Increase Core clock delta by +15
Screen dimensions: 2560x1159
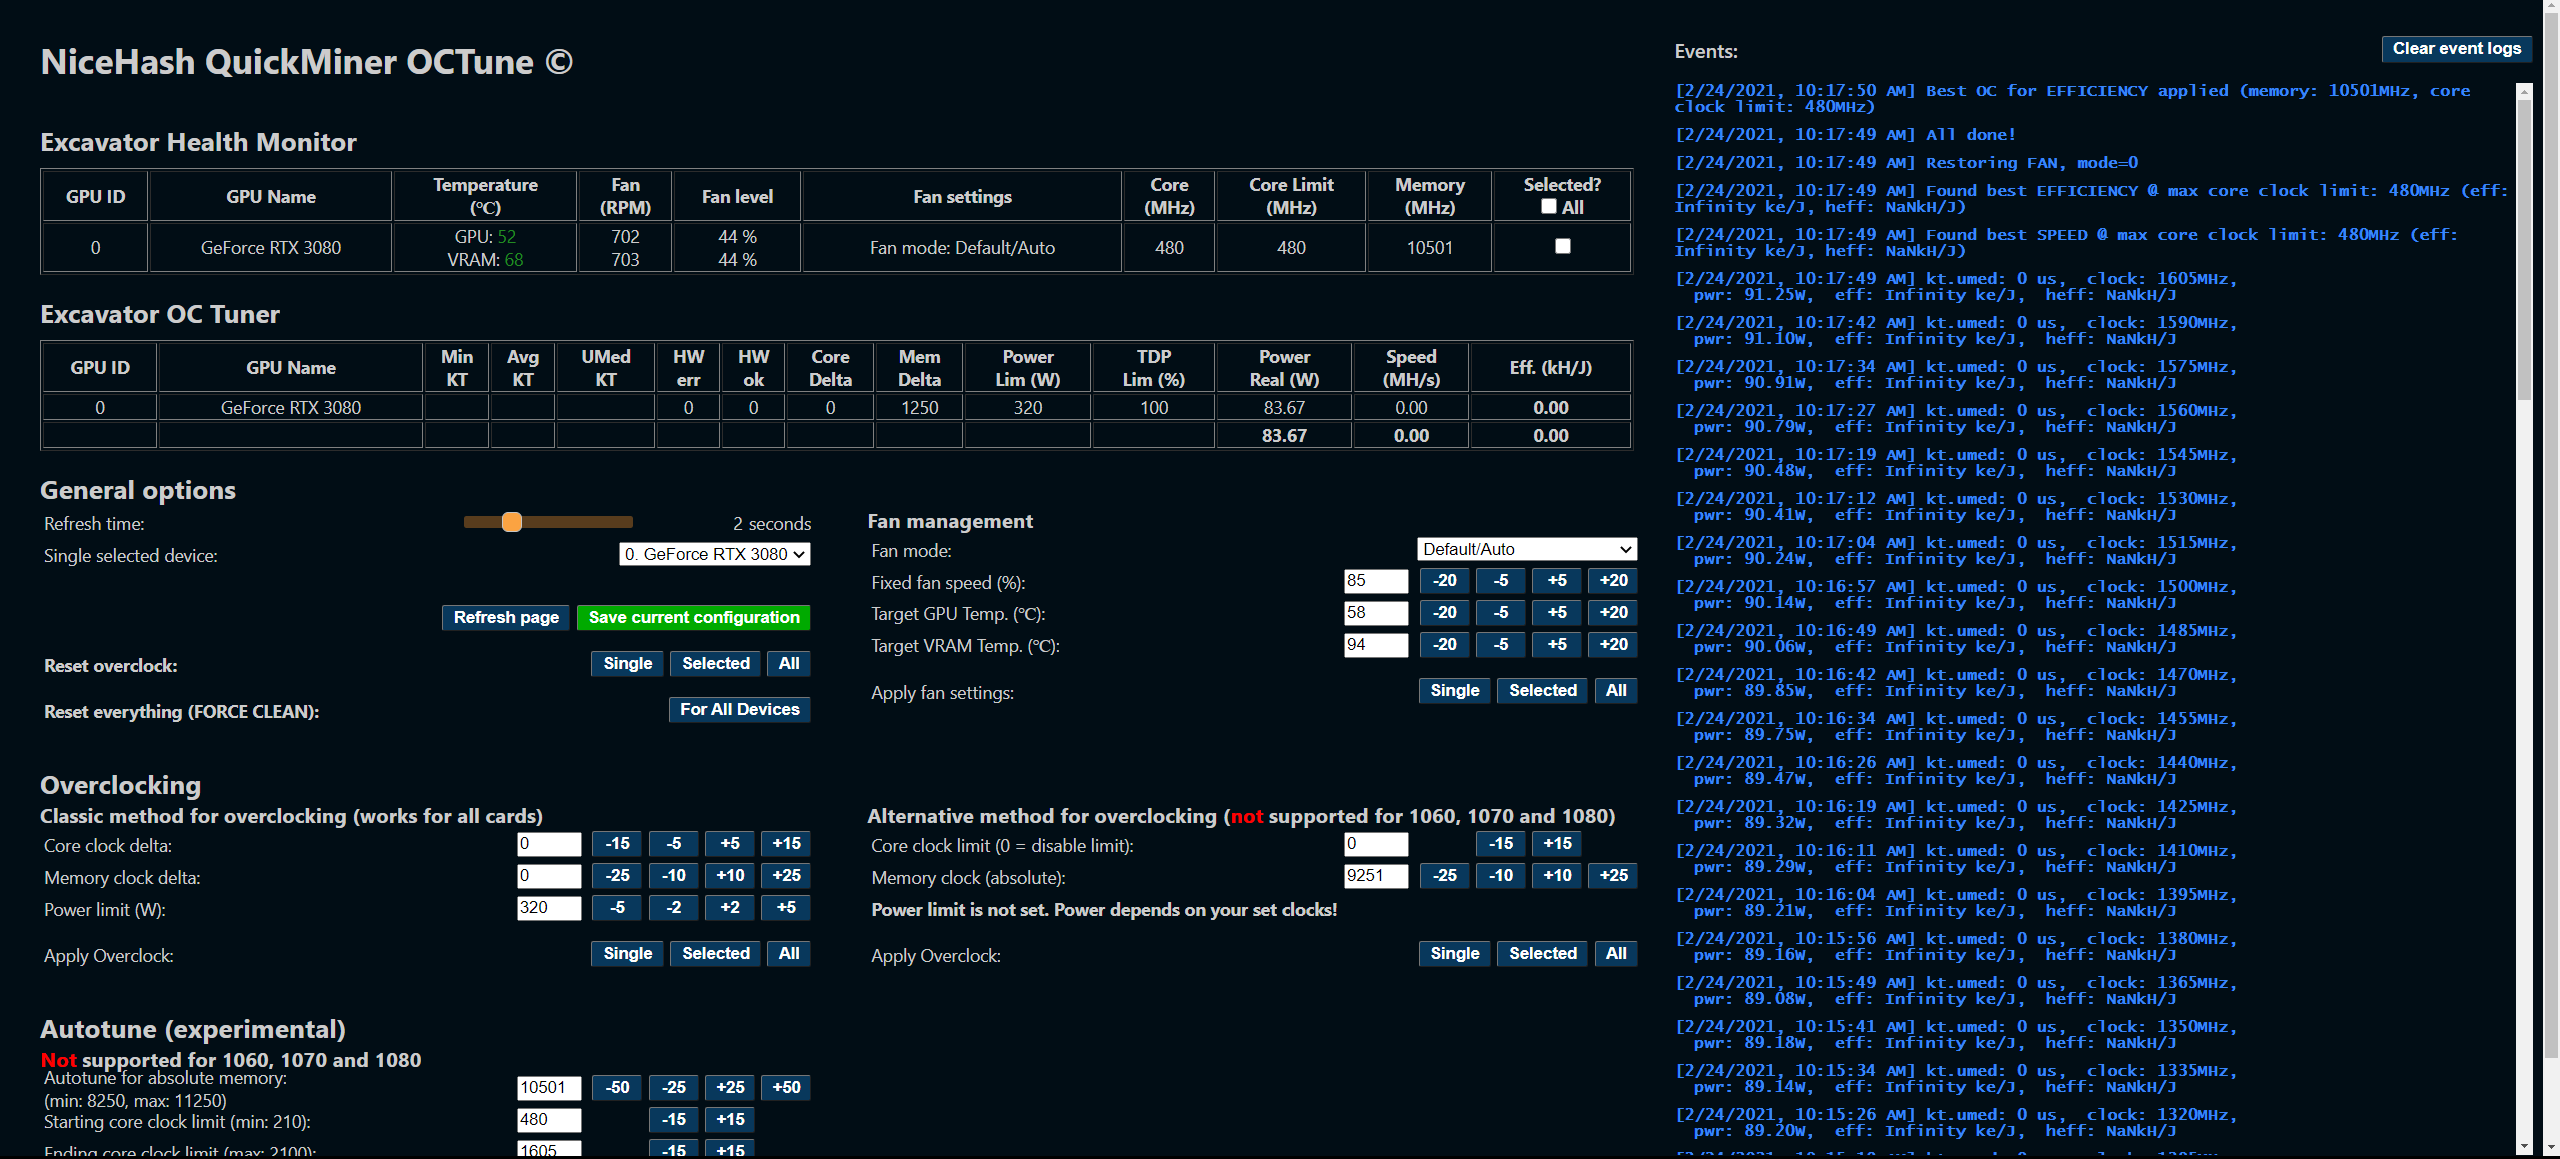click(786, 843)
